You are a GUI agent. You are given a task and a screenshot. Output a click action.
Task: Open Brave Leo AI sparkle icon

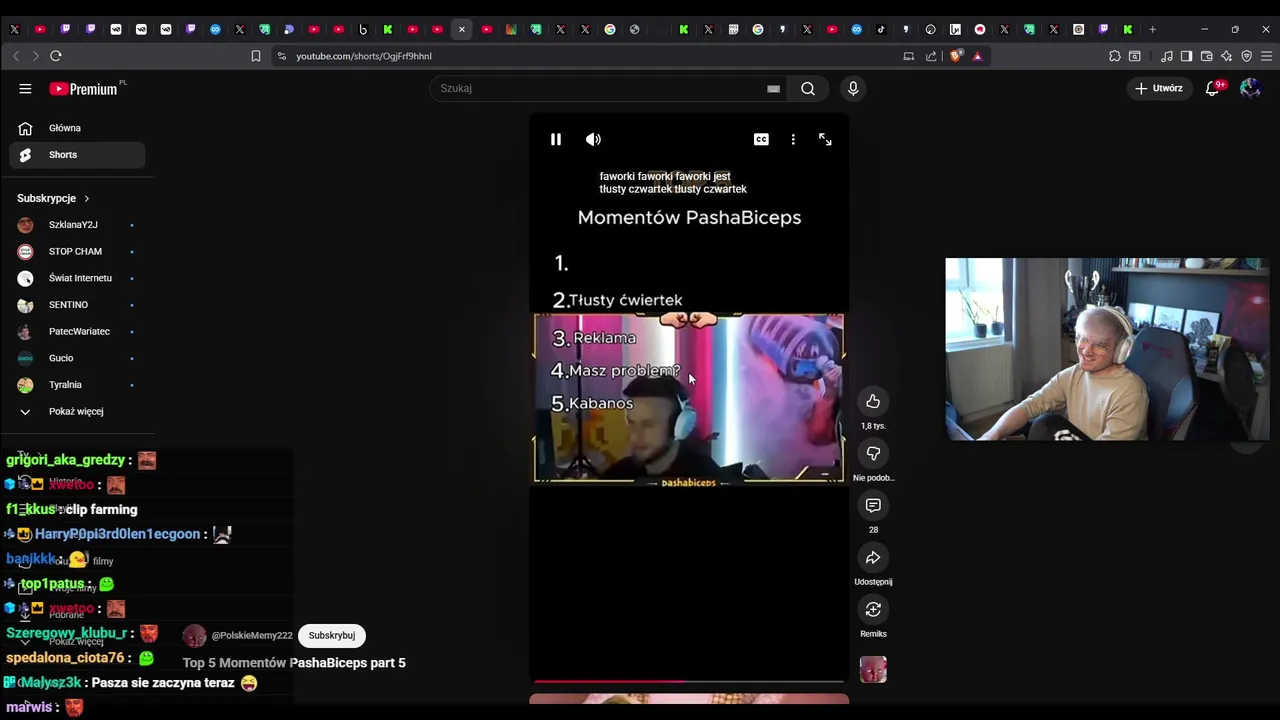point(1226,56)
